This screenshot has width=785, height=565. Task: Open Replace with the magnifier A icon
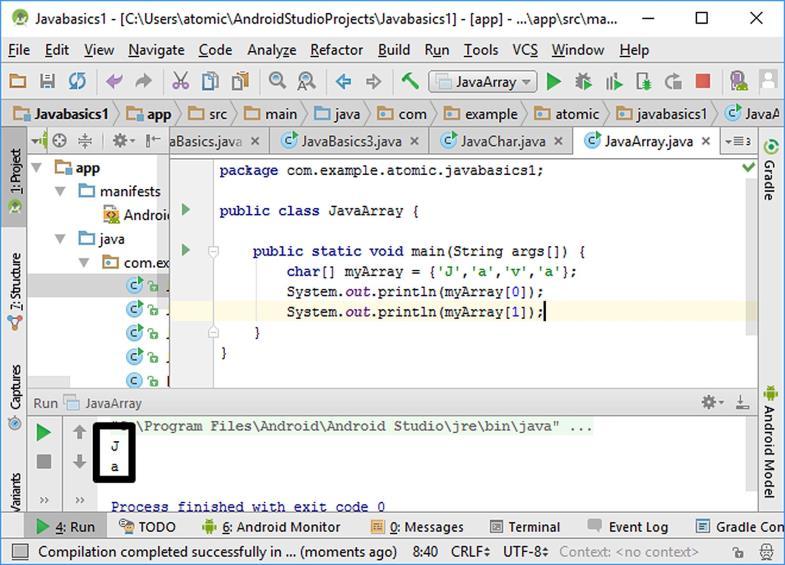coord(306,81)
